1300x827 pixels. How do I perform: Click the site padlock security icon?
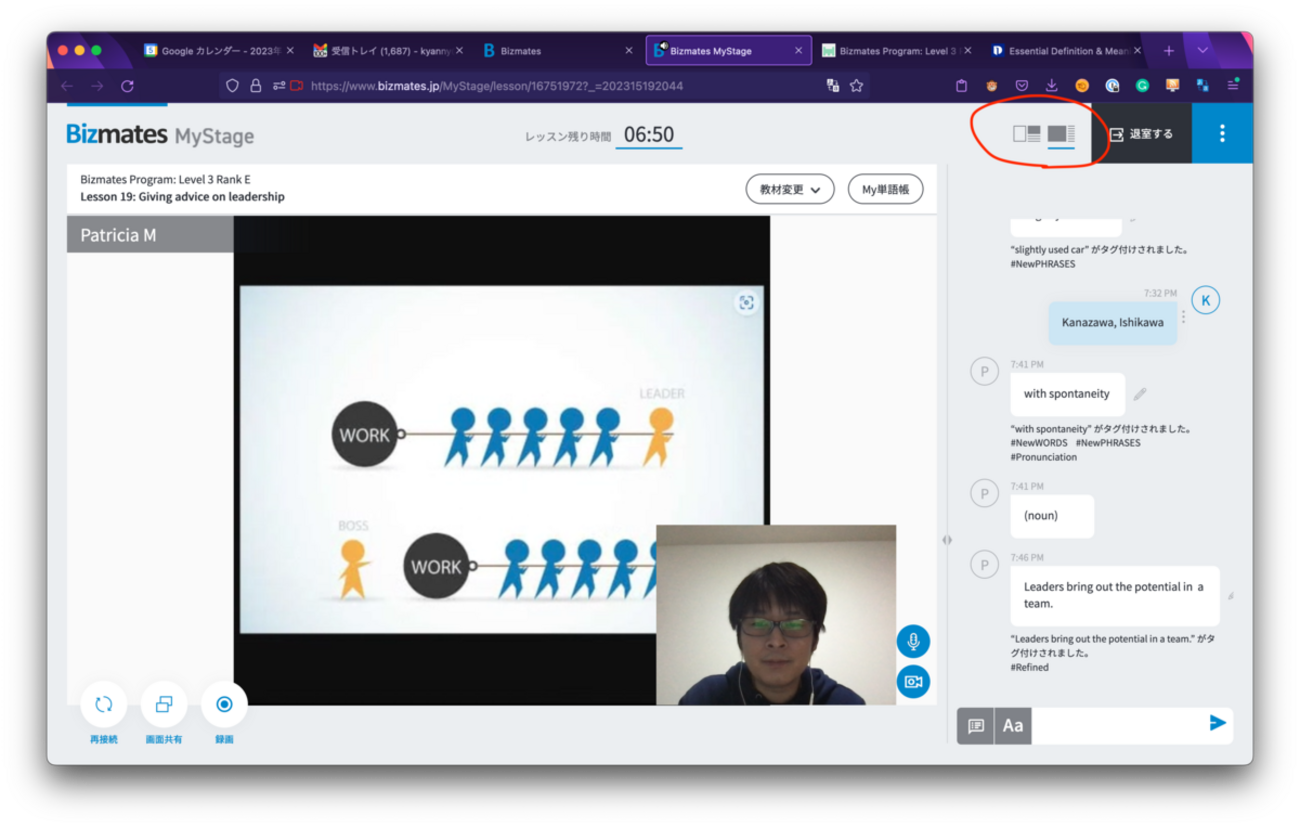point(256,86)
